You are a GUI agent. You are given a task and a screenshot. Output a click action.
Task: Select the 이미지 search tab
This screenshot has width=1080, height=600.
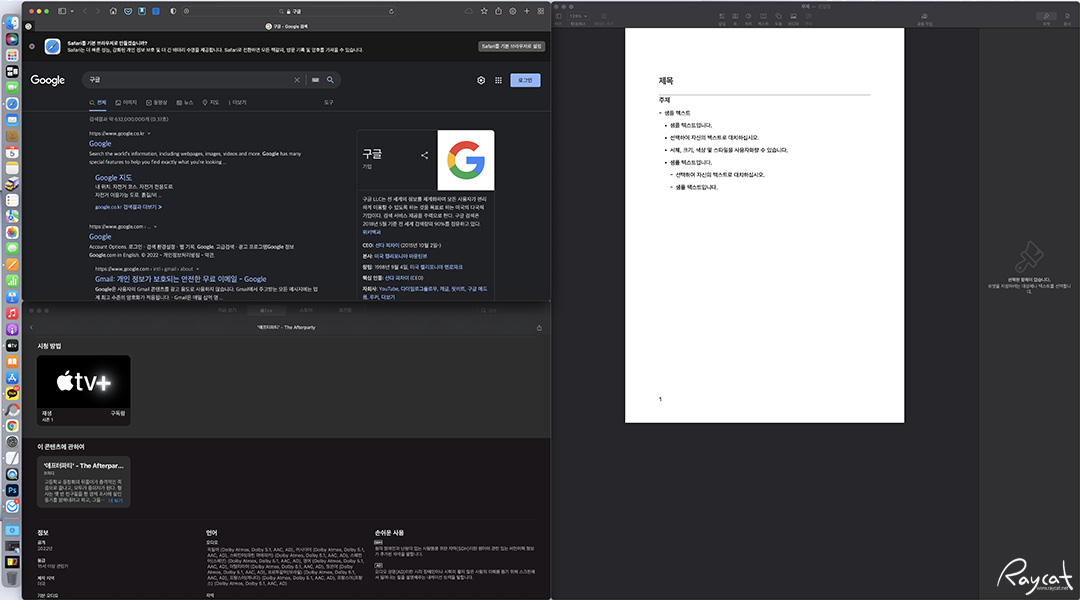[126, 103]
